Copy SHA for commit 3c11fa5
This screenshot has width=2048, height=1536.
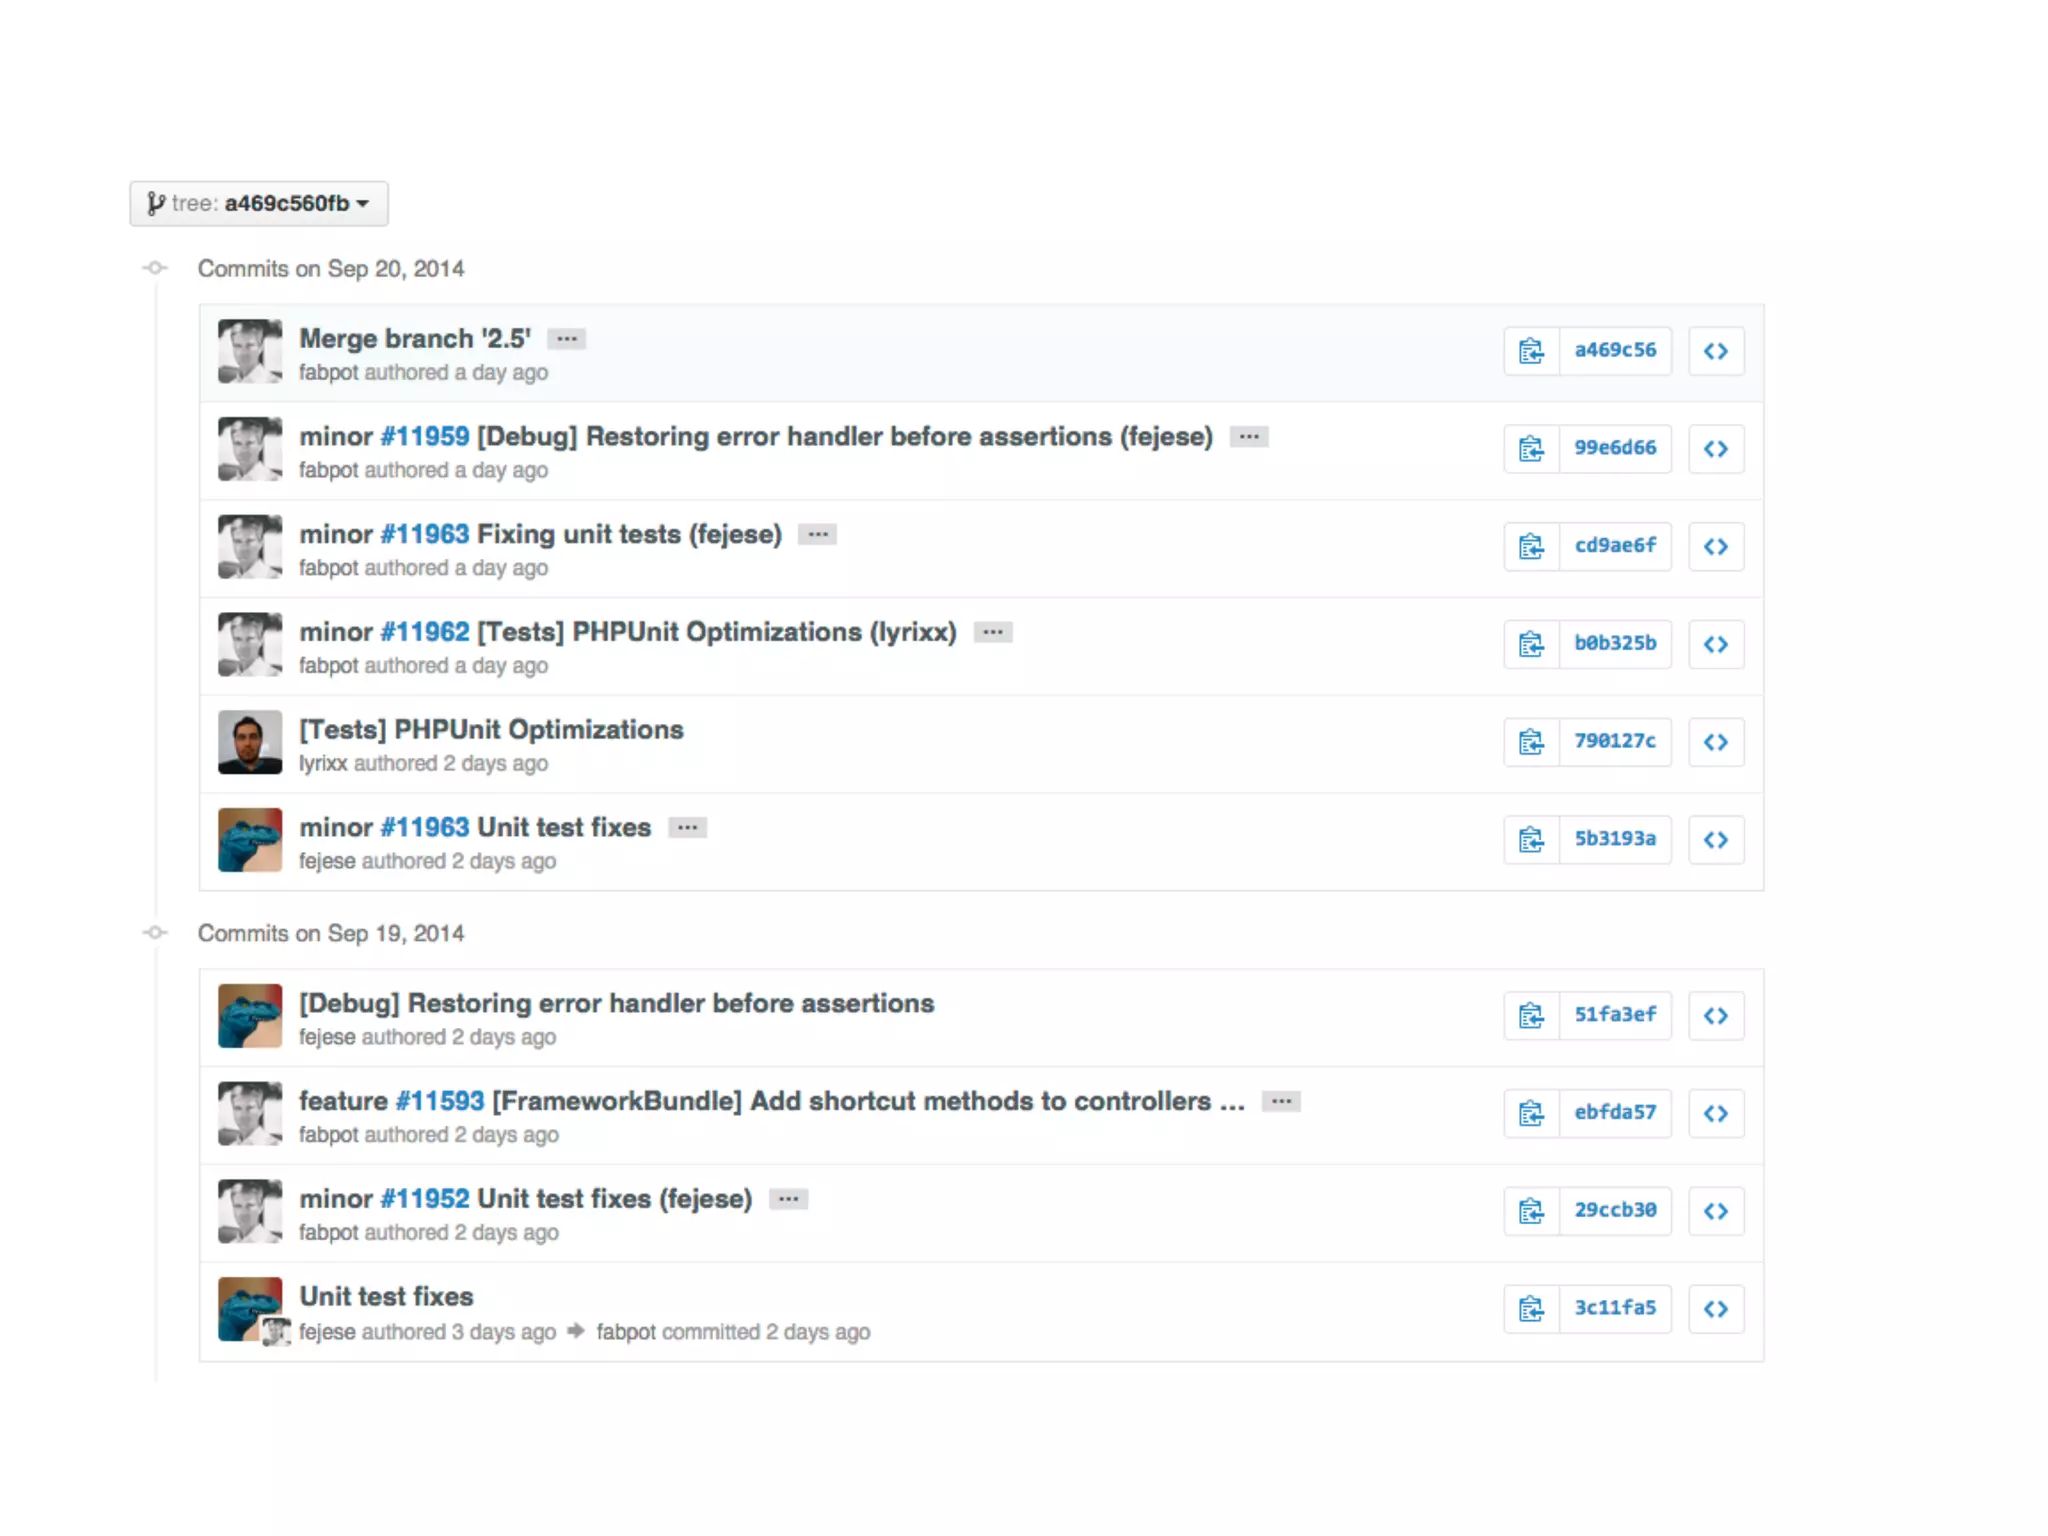1531,1309
